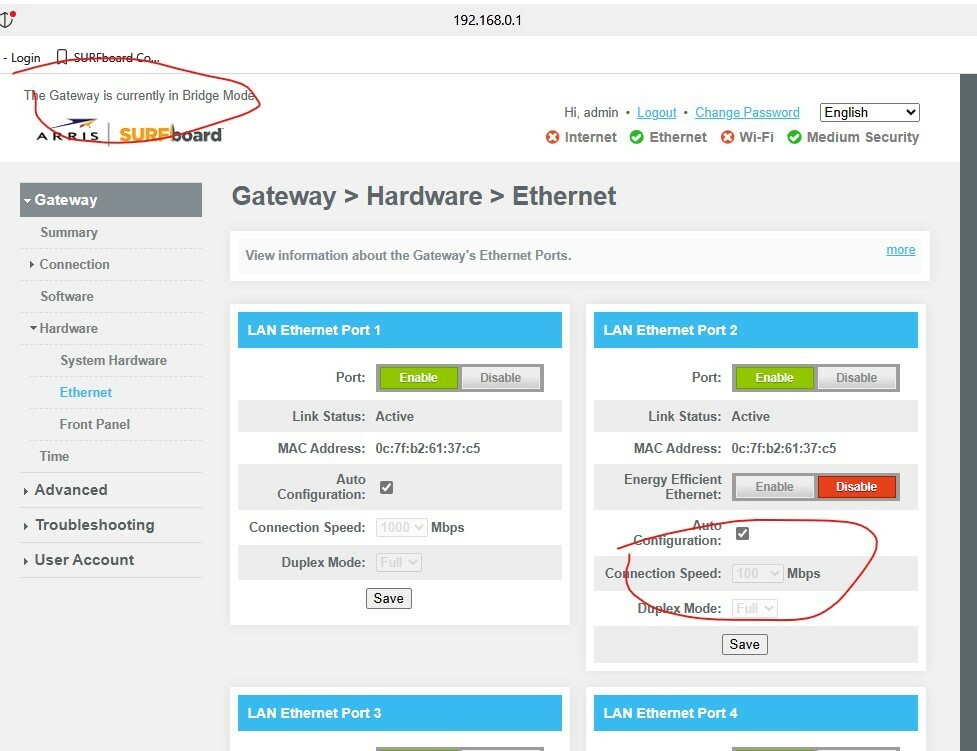Image resolution: width=977 pixels, height=751 pixels.
Task: Open Port 1 Duplex Mode dropdown
Action: tap(399, 562)
